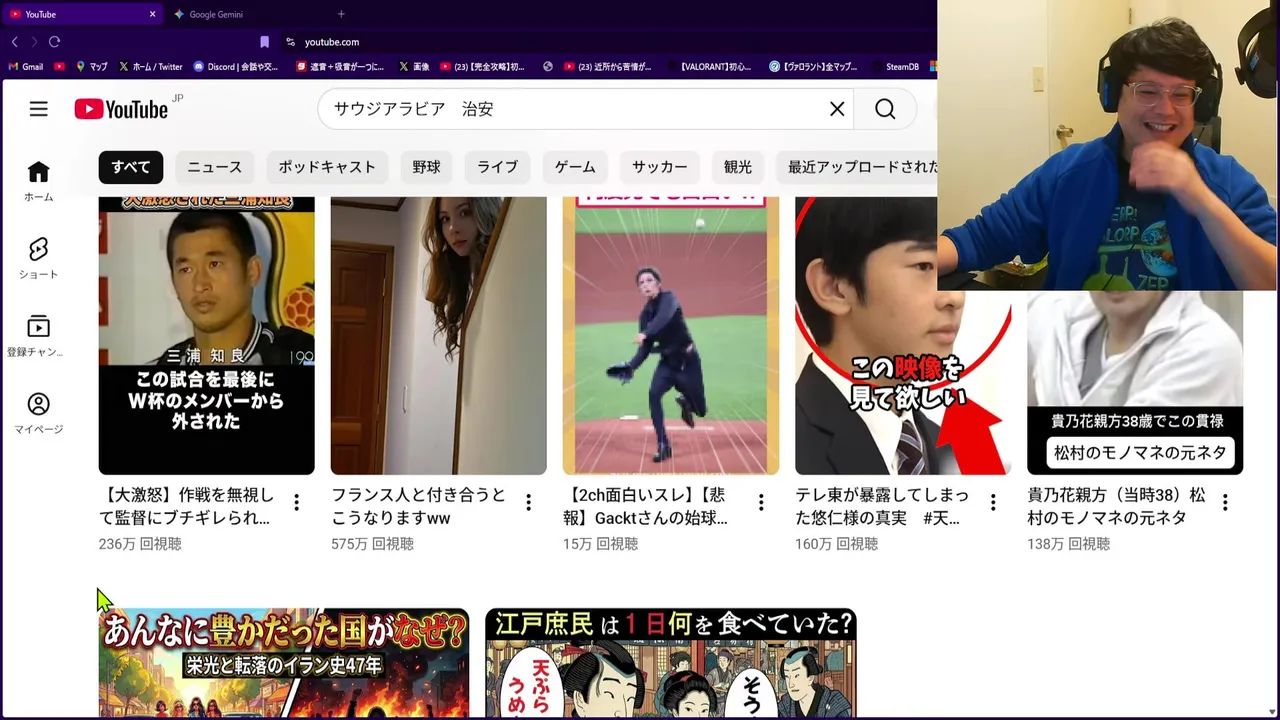1280x720 pixels.
Task: Open the 【ヴァロラント】全マップ bookmark
Action: tap(813, 67)
